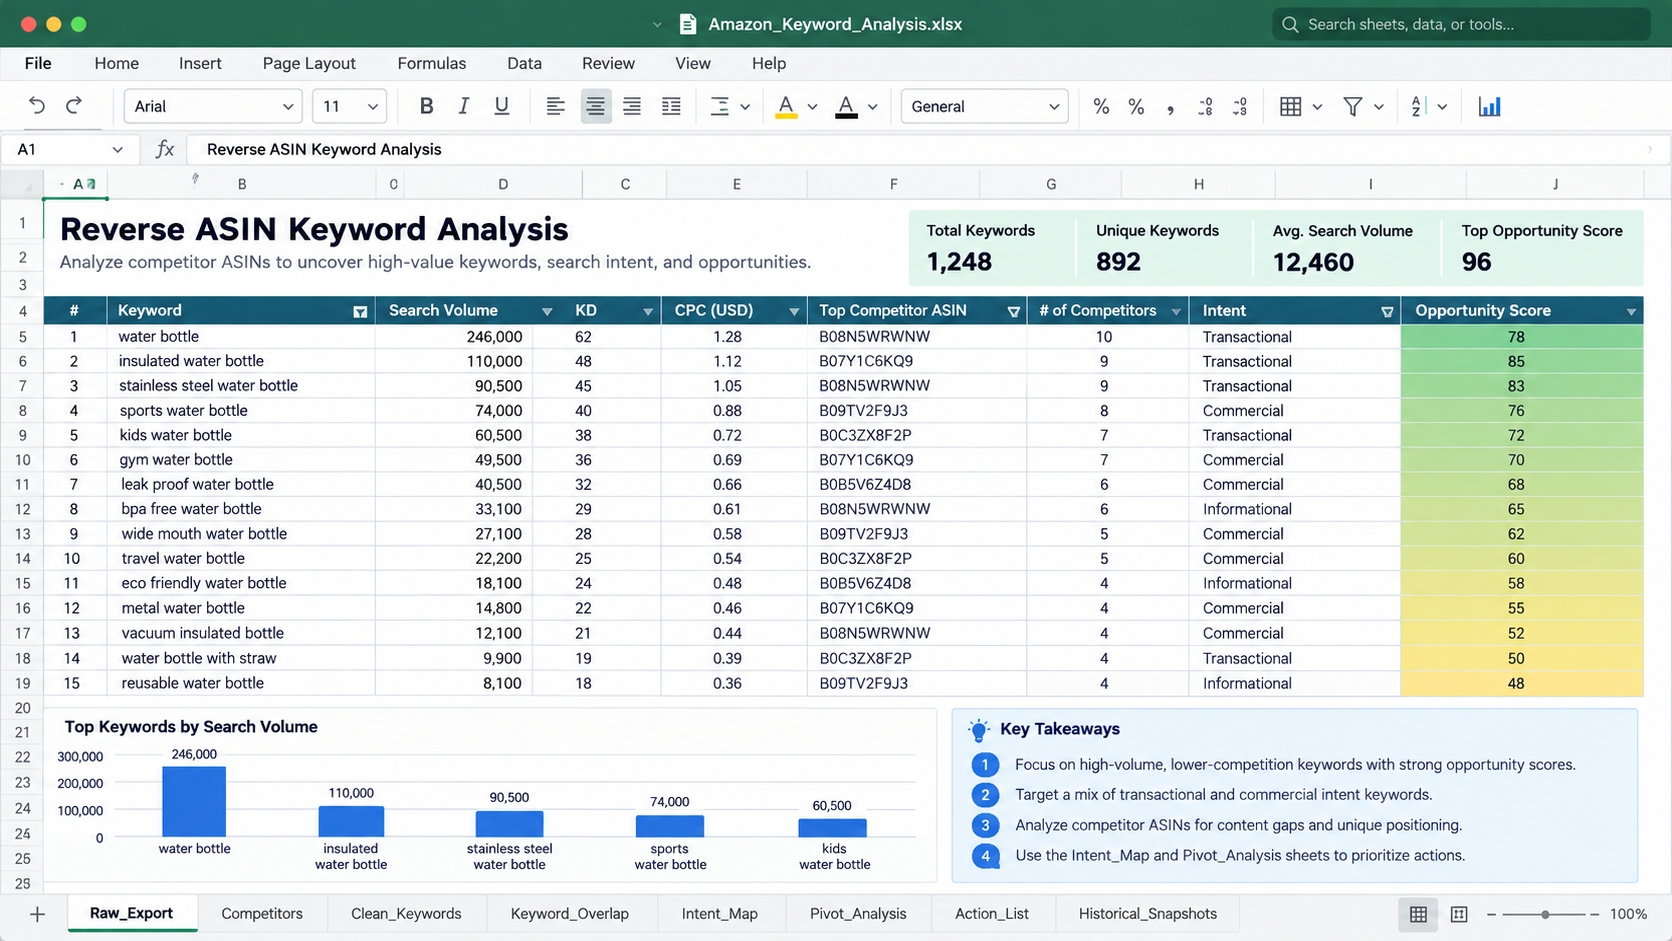Switch to the Action_List sheet tab
This screenshot has width=1672, height=941.
[992, 914]
